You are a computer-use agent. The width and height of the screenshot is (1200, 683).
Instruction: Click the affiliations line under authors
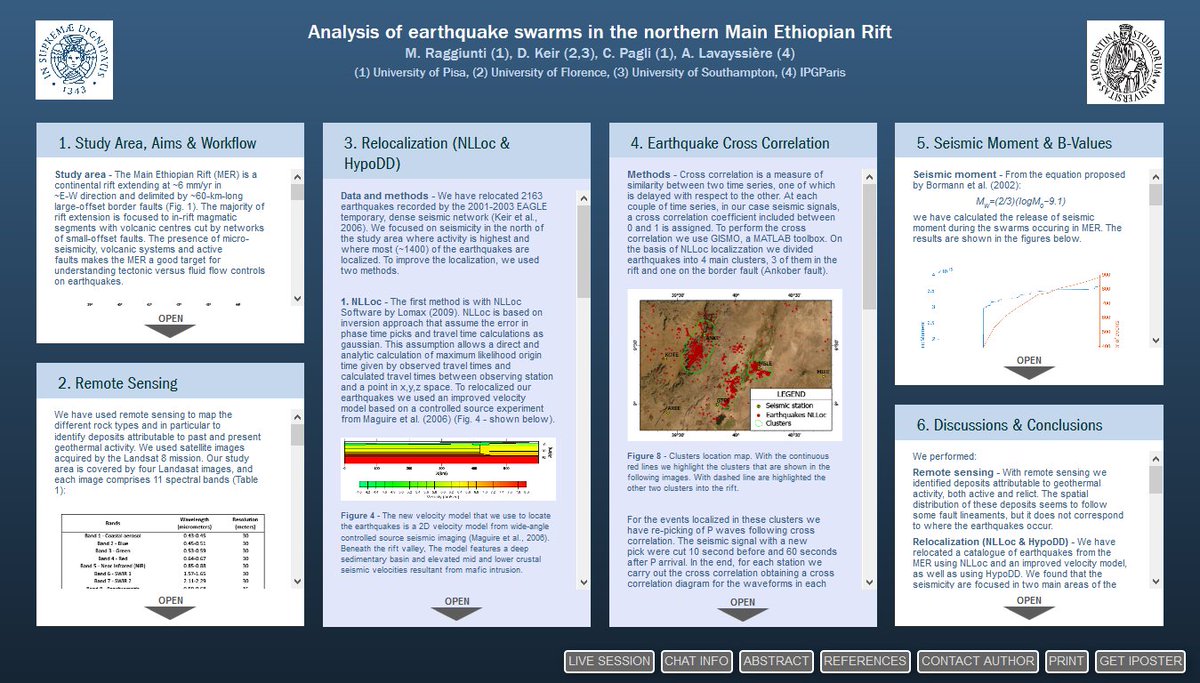(600, 73)
